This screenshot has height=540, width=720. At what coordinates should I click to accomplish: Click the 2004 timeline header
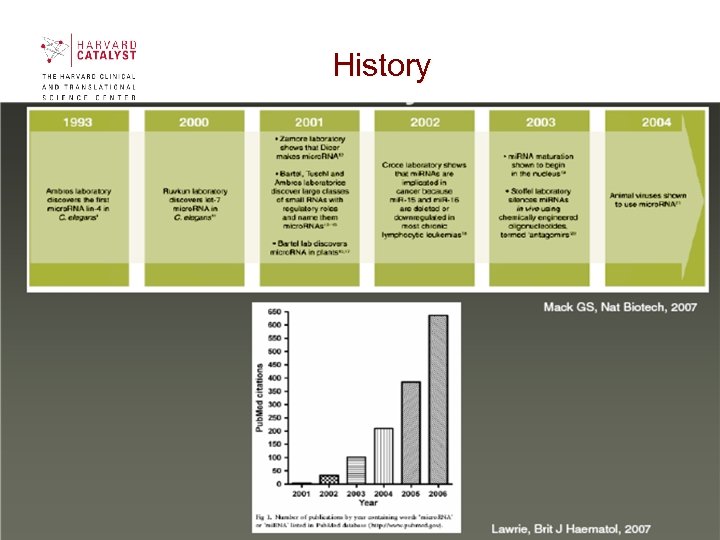pyautogui.click(x=656, y=122)
